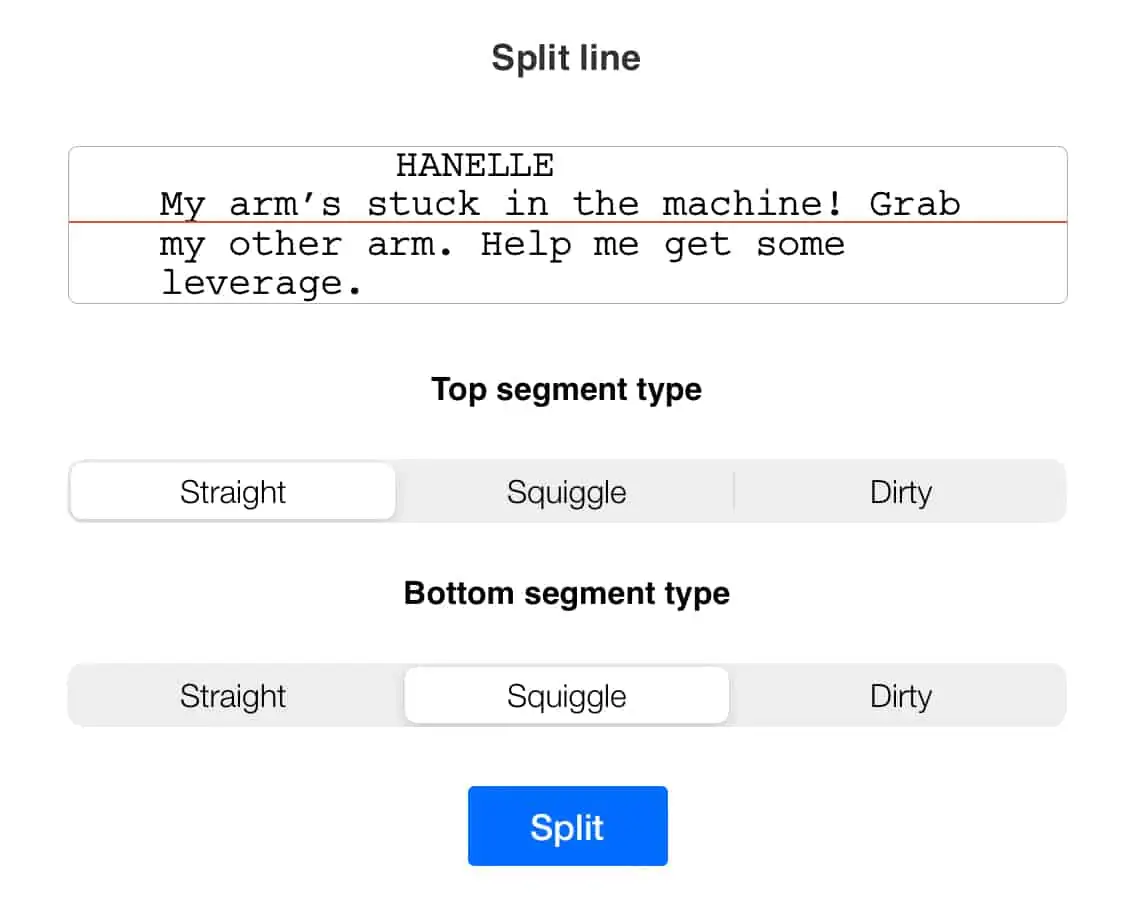This screenshot has width=1143, height=904.
Task: Click the word "some" in the dialogue preview
Action: click(800, 245)
